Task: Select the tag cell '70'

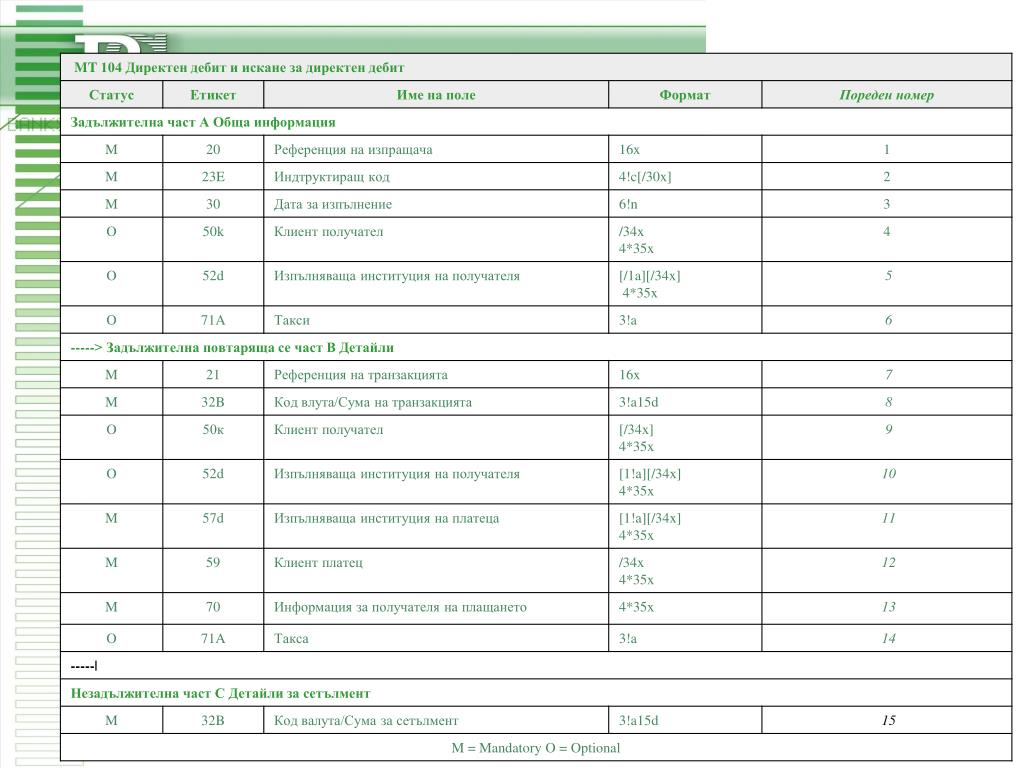Action: pos(213,607)
